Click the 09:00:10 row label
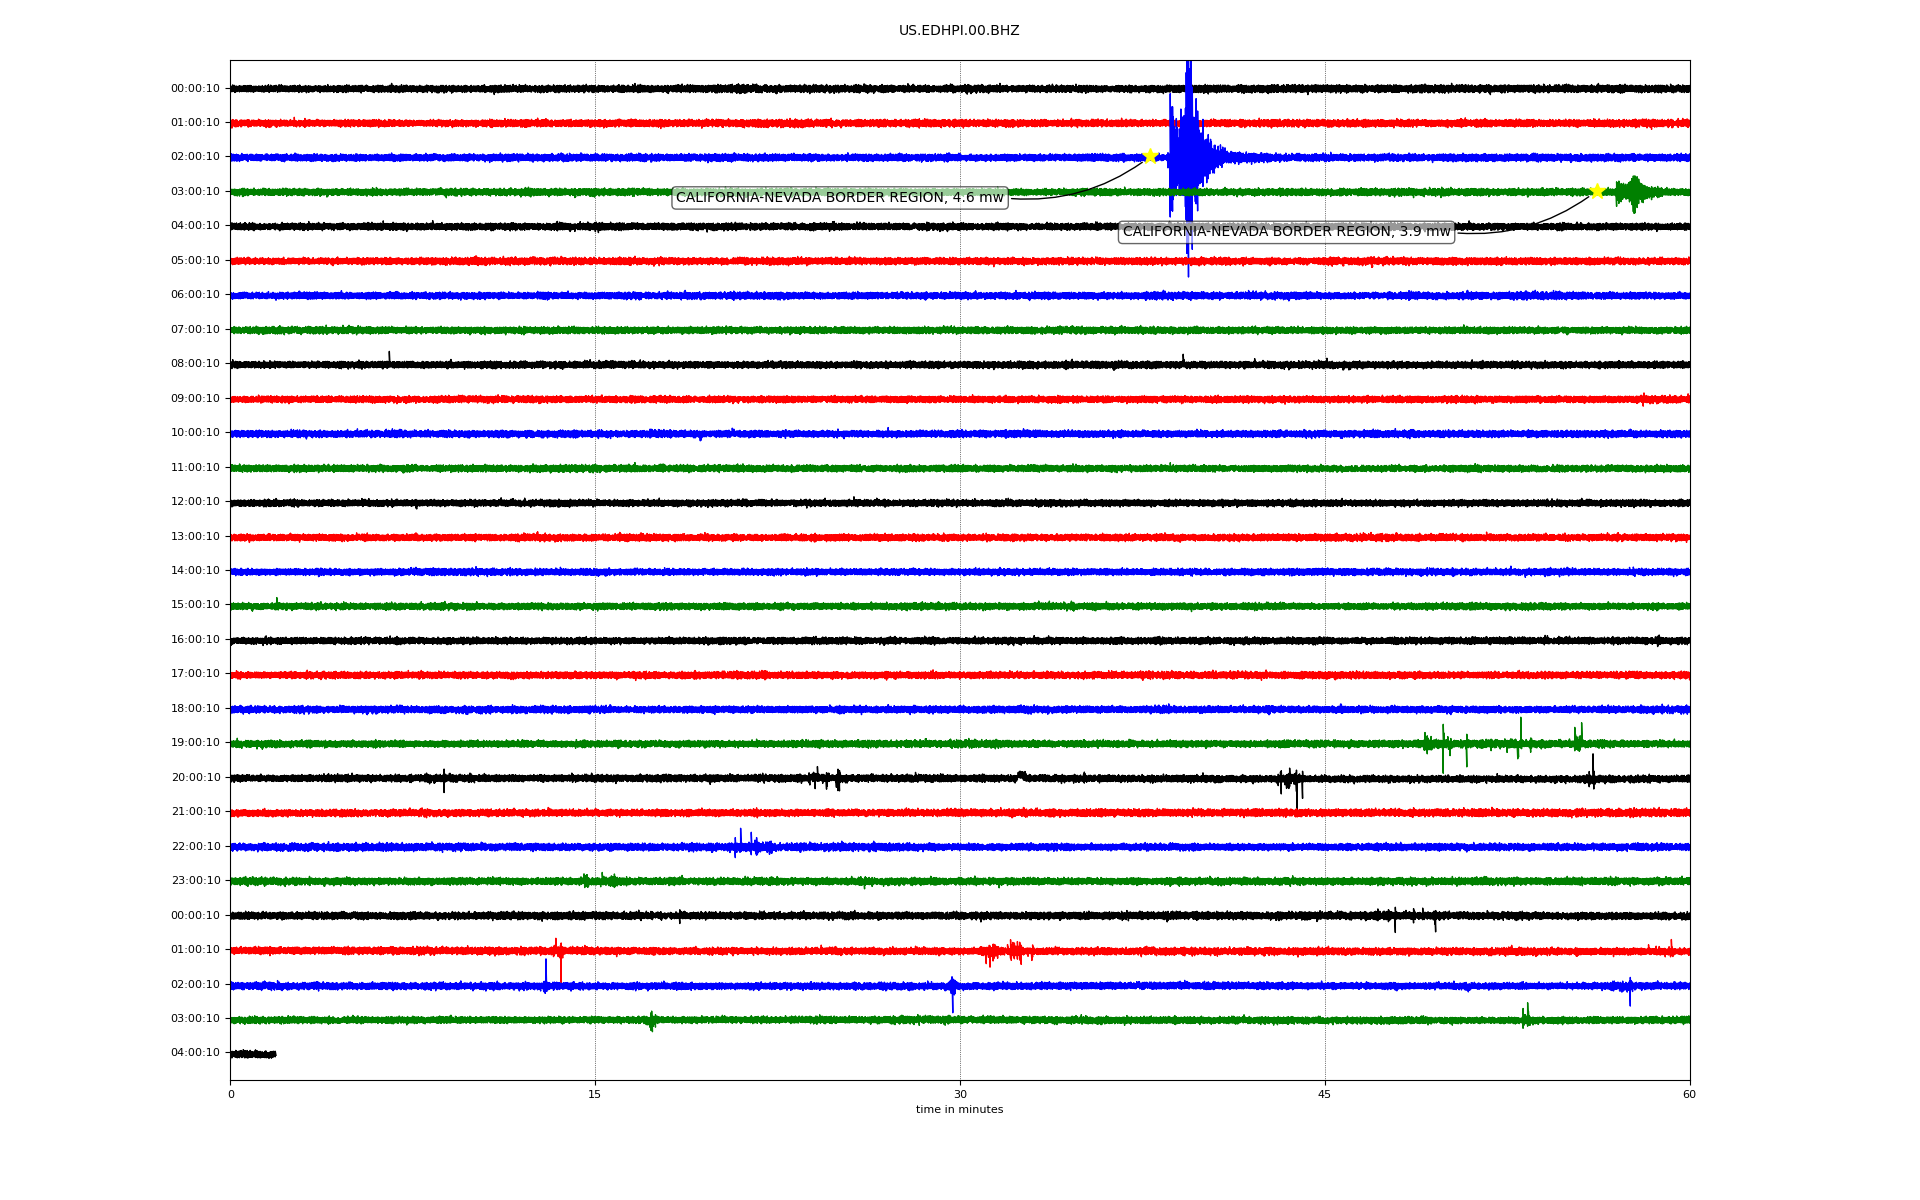The height and width of the screenshot is (1200, 1920). 195,399
